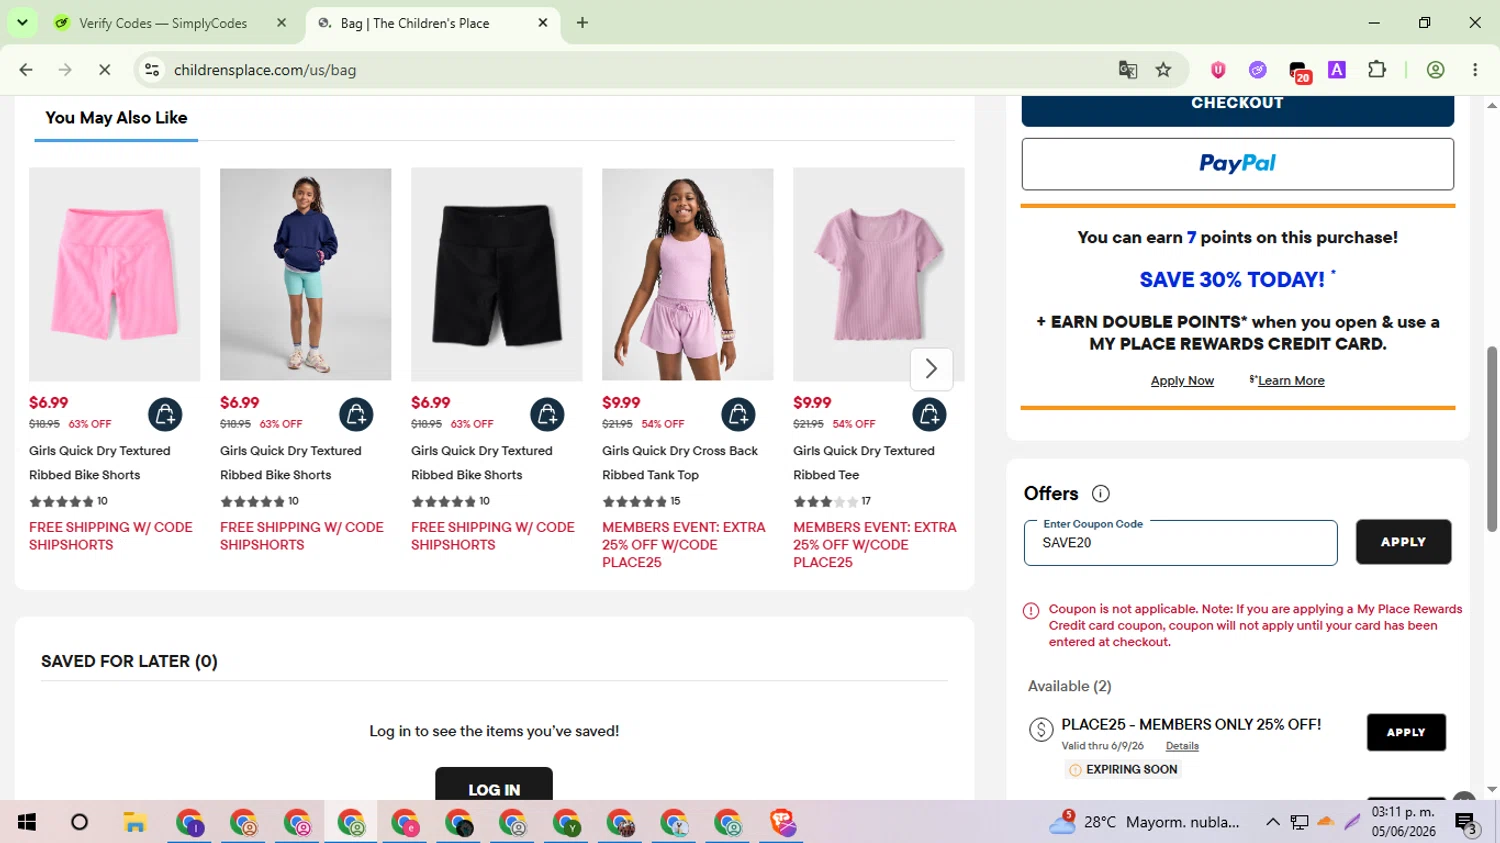This screenshot has height=843, width=1500.
Task: Open File Explorer from taskbar
Action: [135, 822]
